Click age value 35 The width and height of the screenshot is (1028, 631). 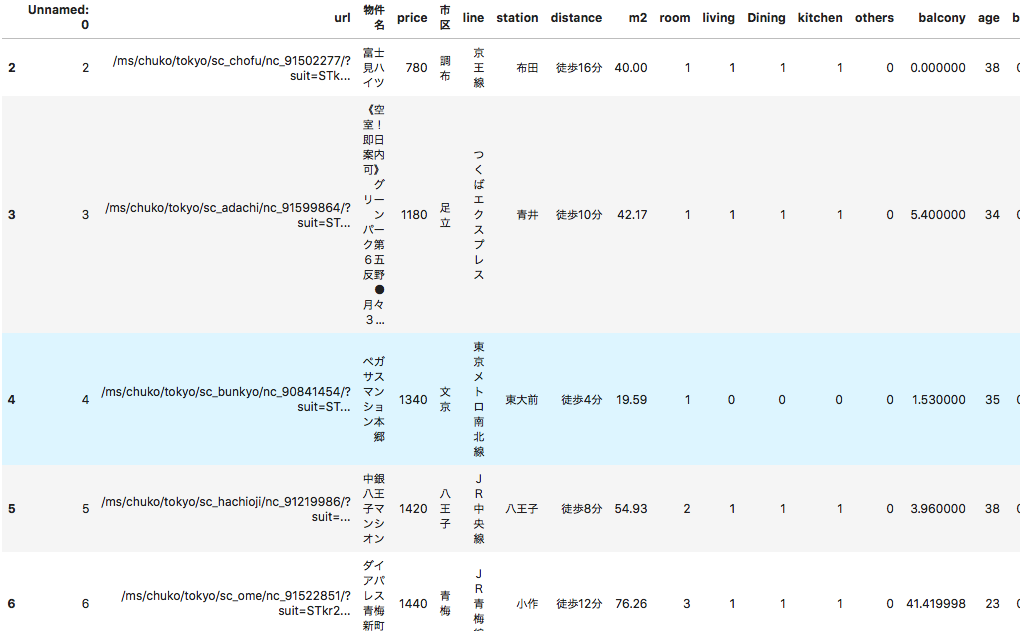(x=993, y=399)
